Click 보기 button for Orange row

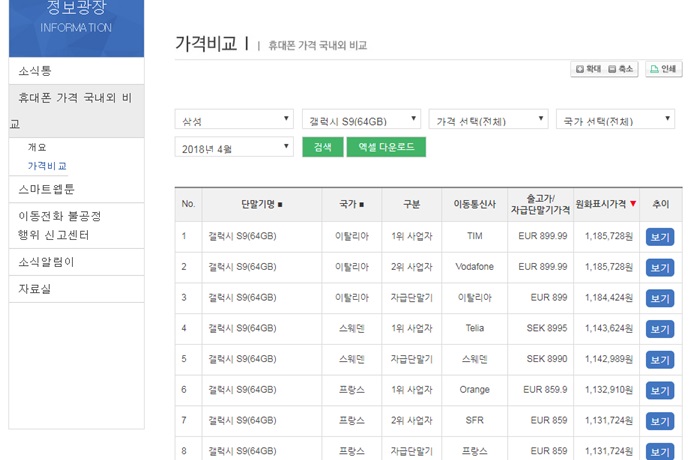click(660, 390)
